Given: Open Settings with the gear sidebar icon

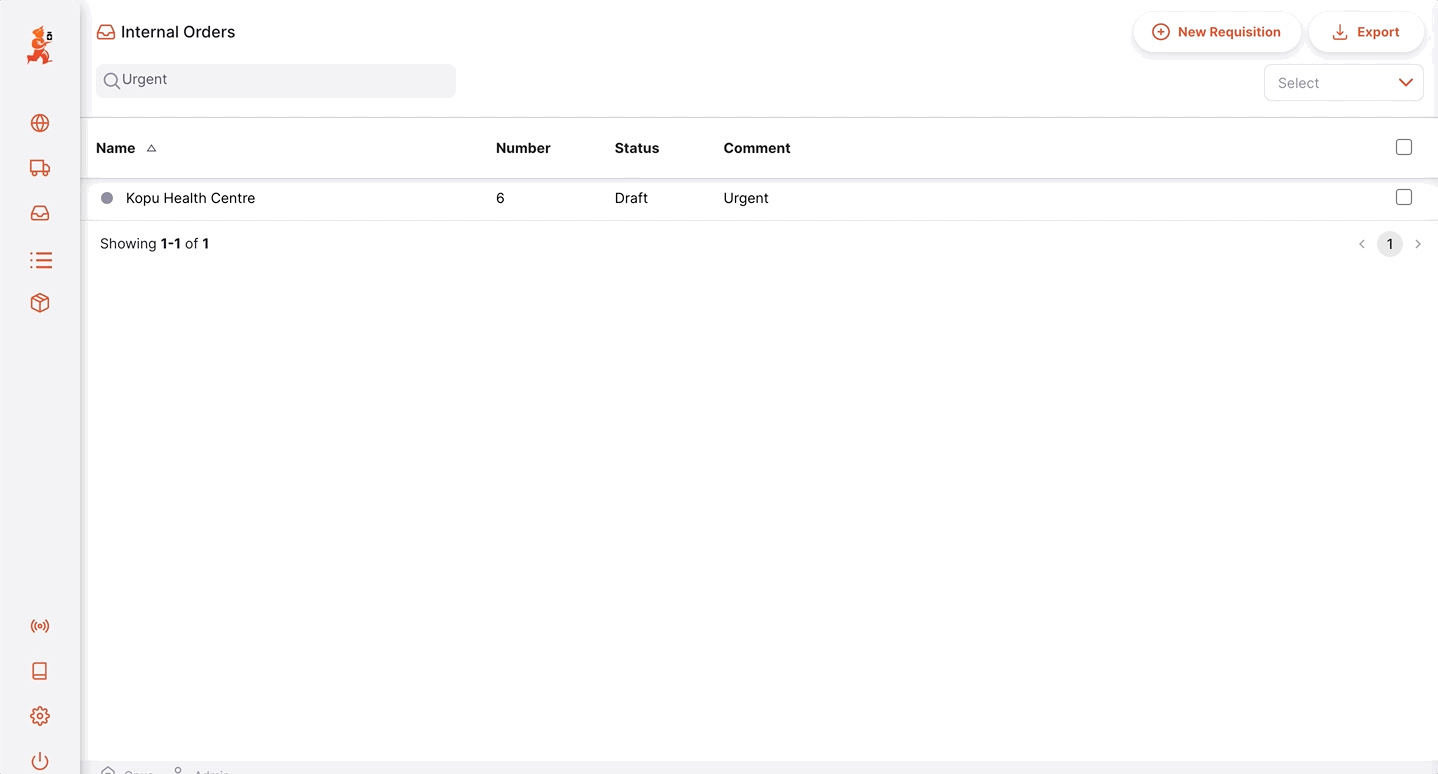Looking at the screenshot, I should point(39,715).
